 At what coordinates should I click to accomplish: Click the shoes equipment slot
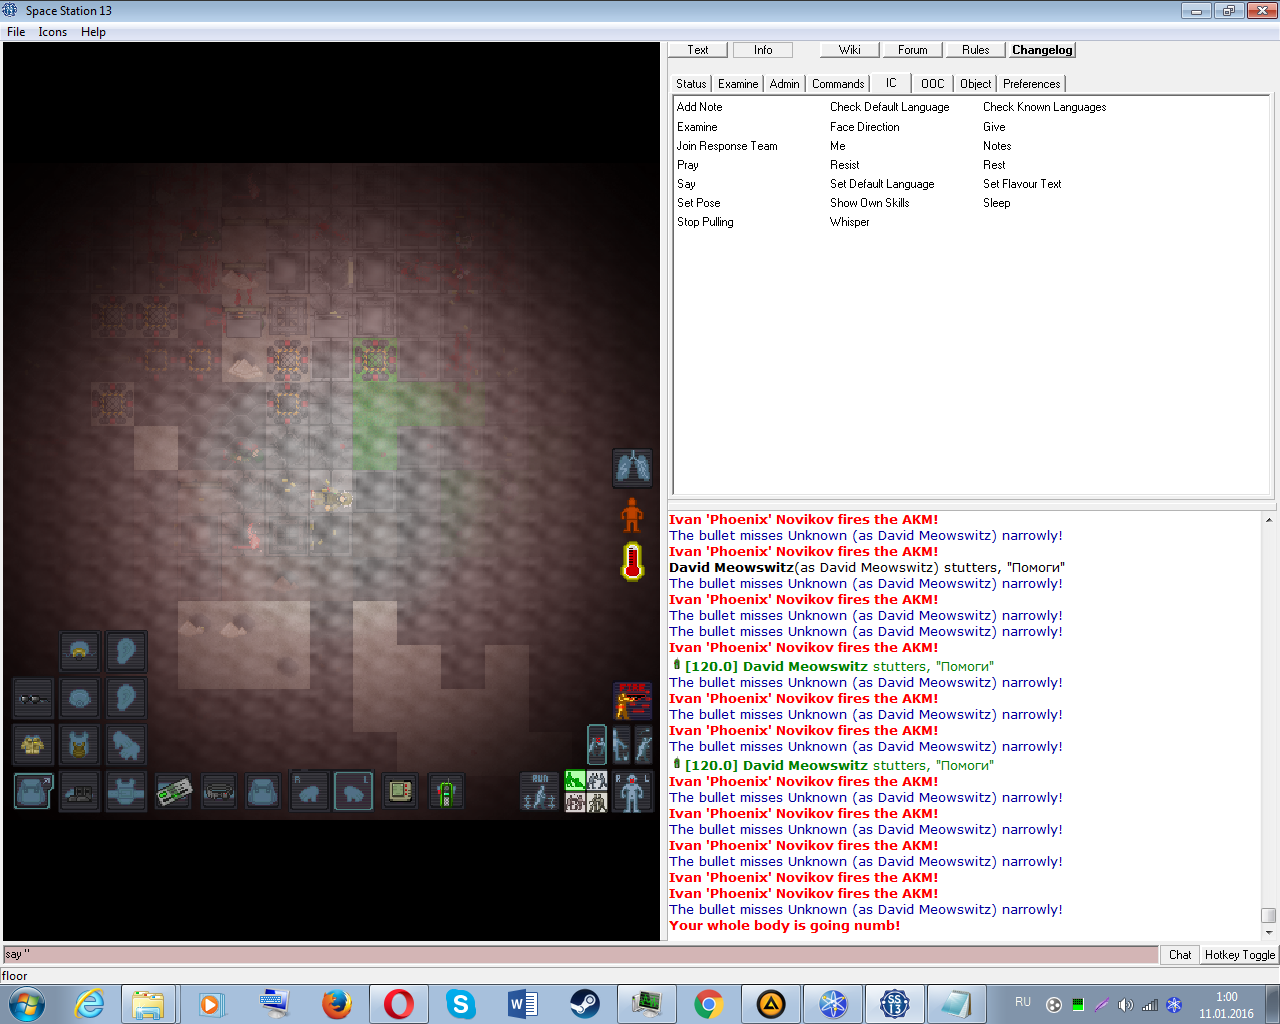pyautogui.click(x=79, y=792)
